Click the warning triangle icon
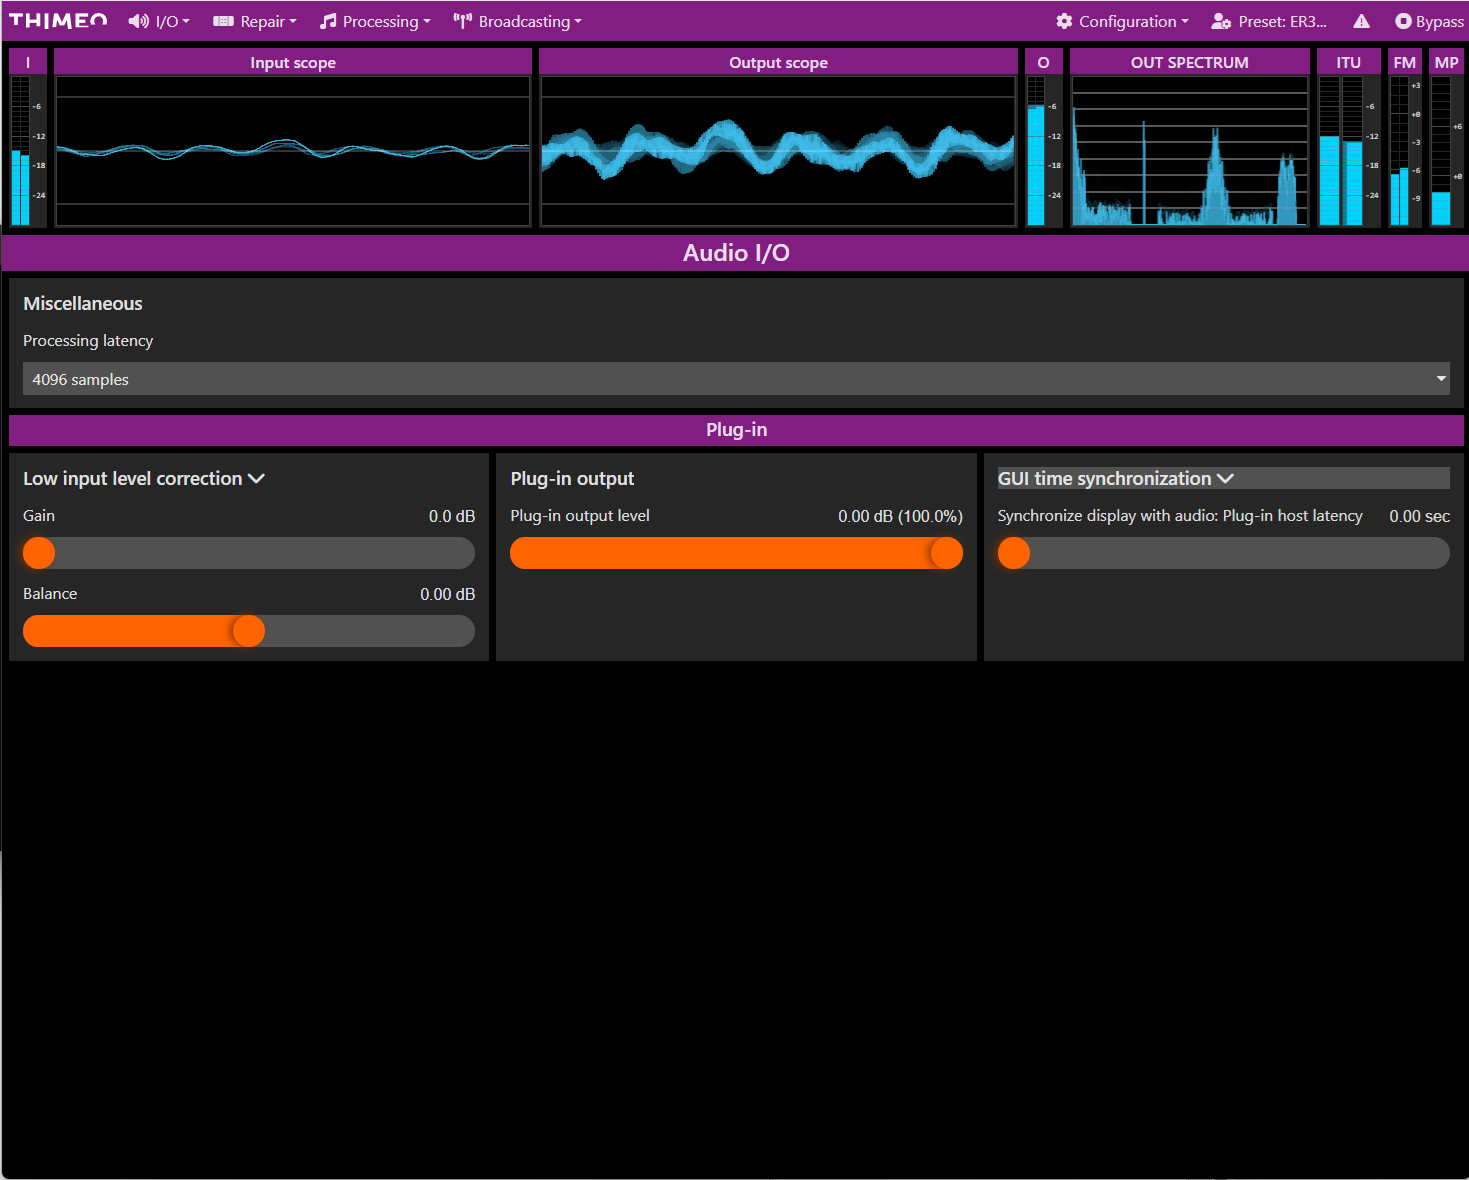This screenshot has height=1180, width=1469. pyautogui.click(x=1361, y=21)
